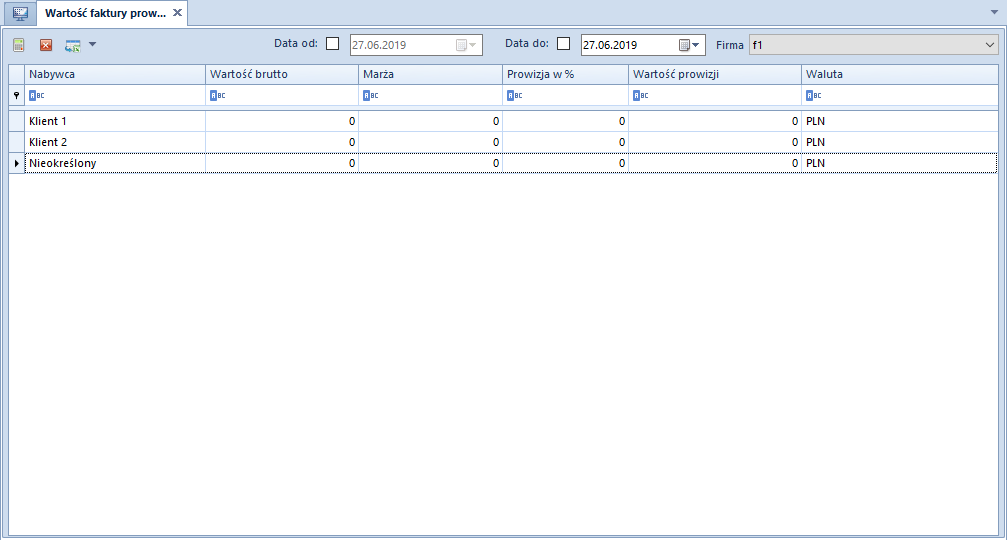Image resolution: width=1007 pixels, height=540 pixels.
Task: Sort by the Wartość brutto column header
Action: 282,74
